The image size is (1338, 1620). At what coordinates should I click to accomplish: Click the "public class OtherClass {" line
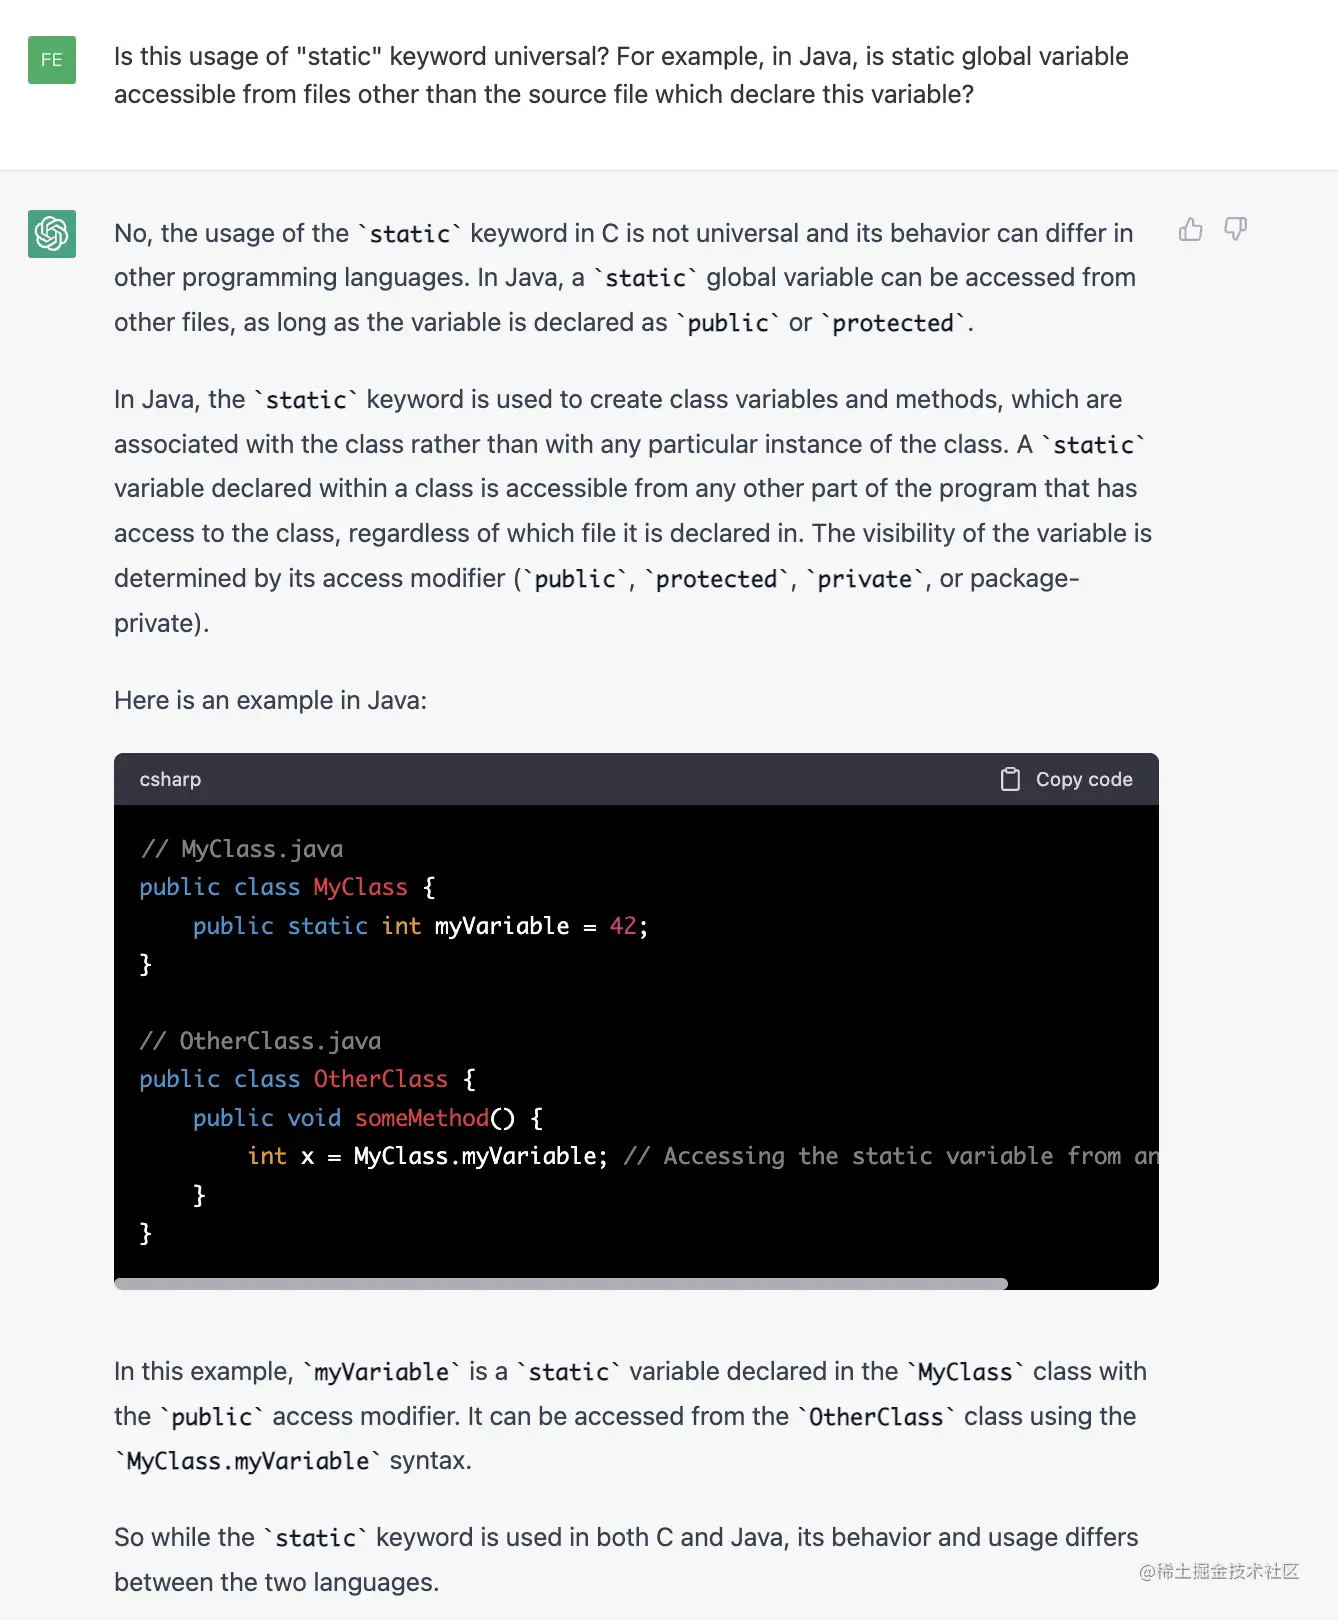308,1079
